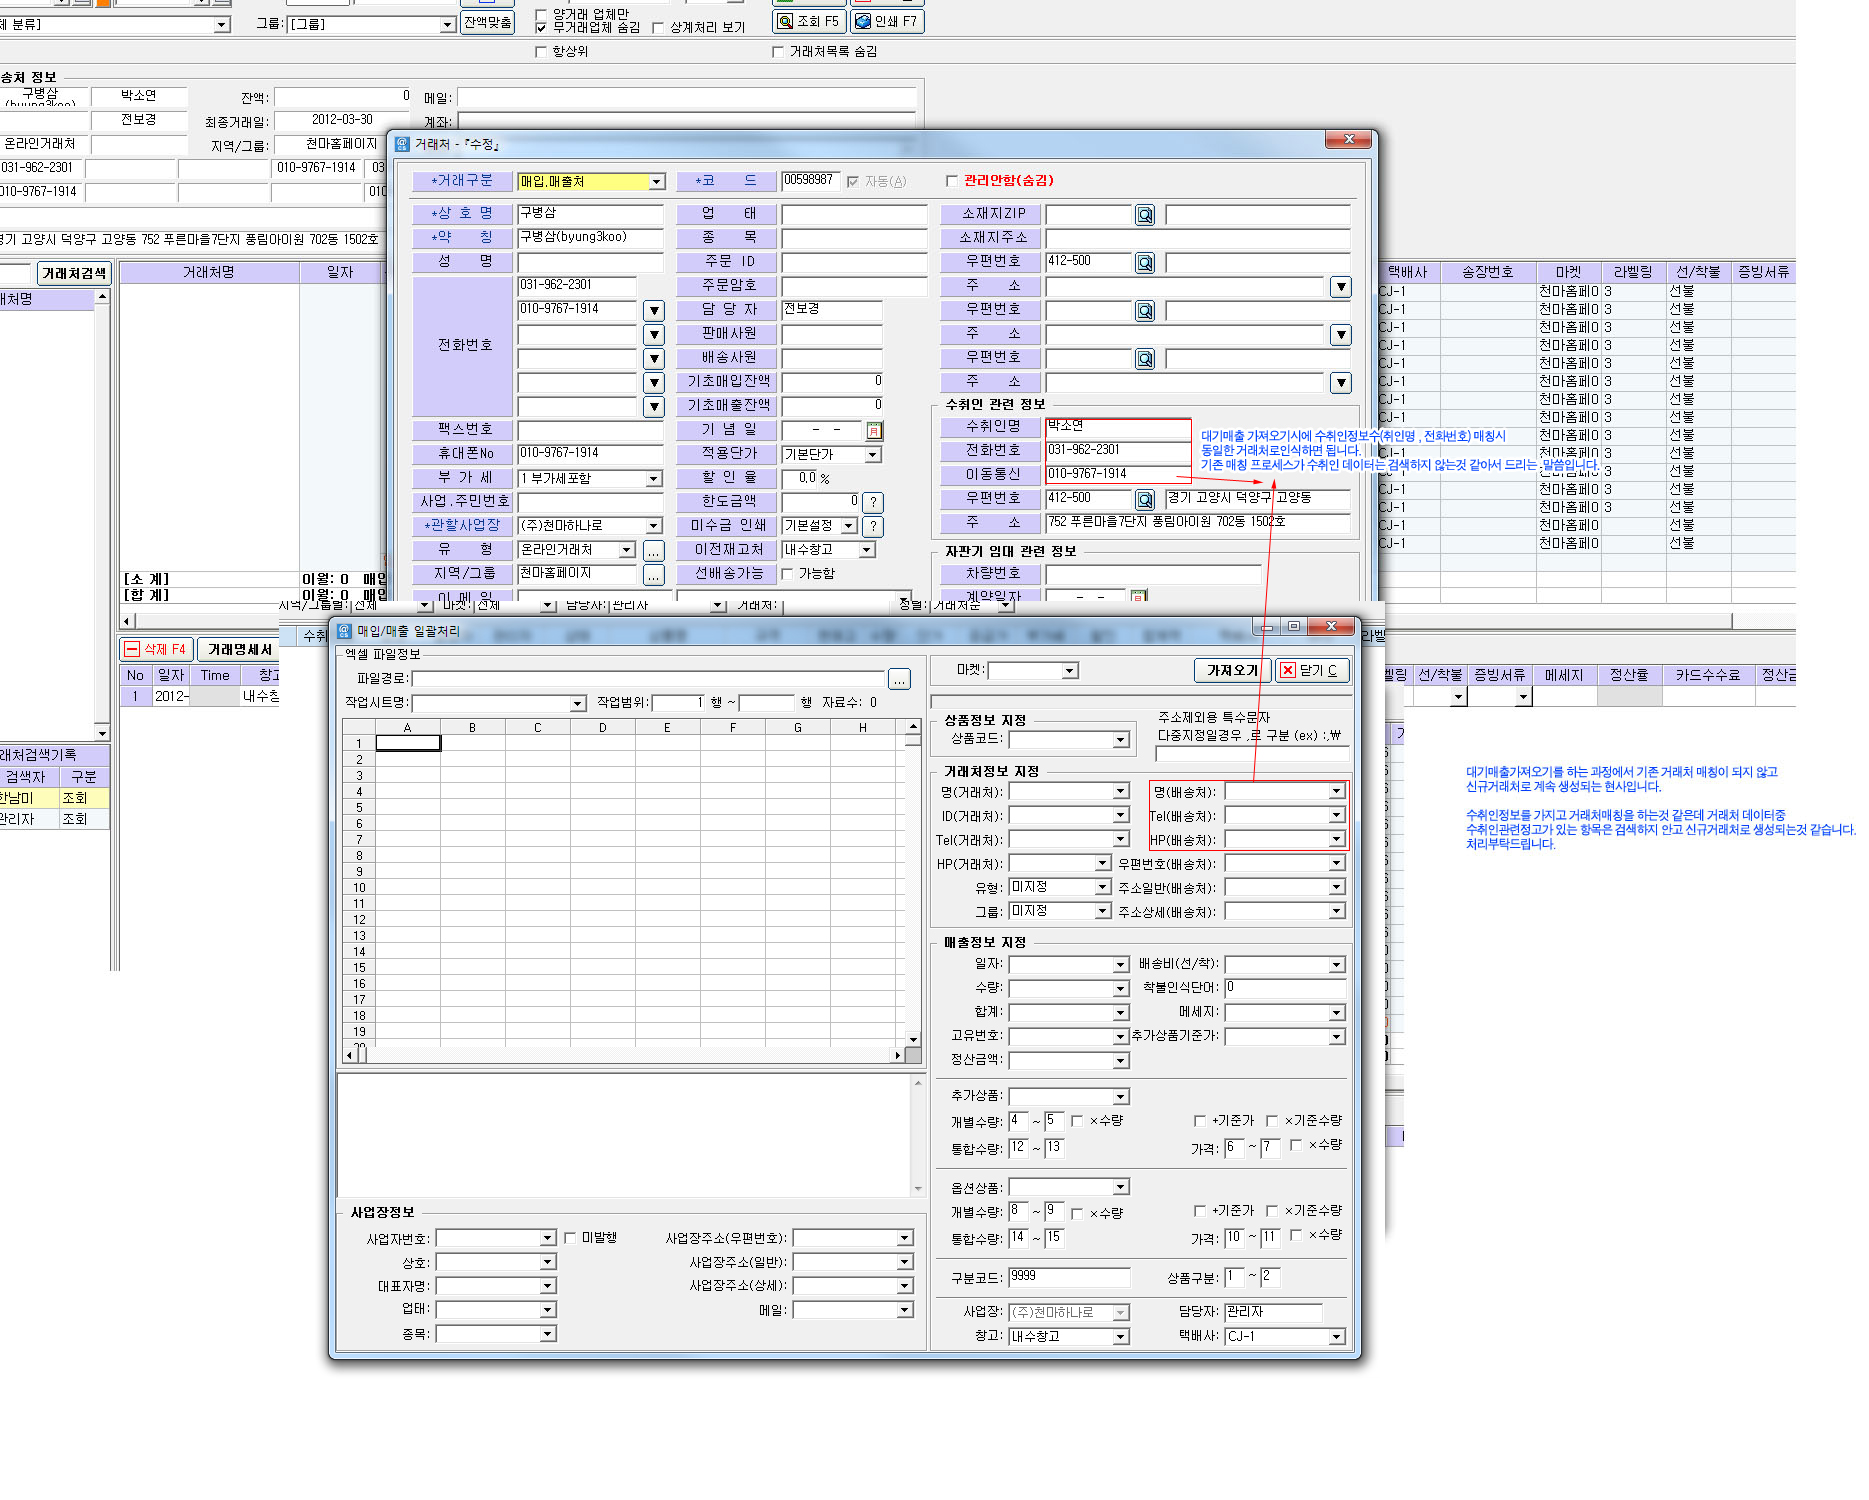Viewport: 1869px width, 1500px height.
Task: Click question mark help next to 한도금액
Action: pyautogui.click(x=873, y=502)
